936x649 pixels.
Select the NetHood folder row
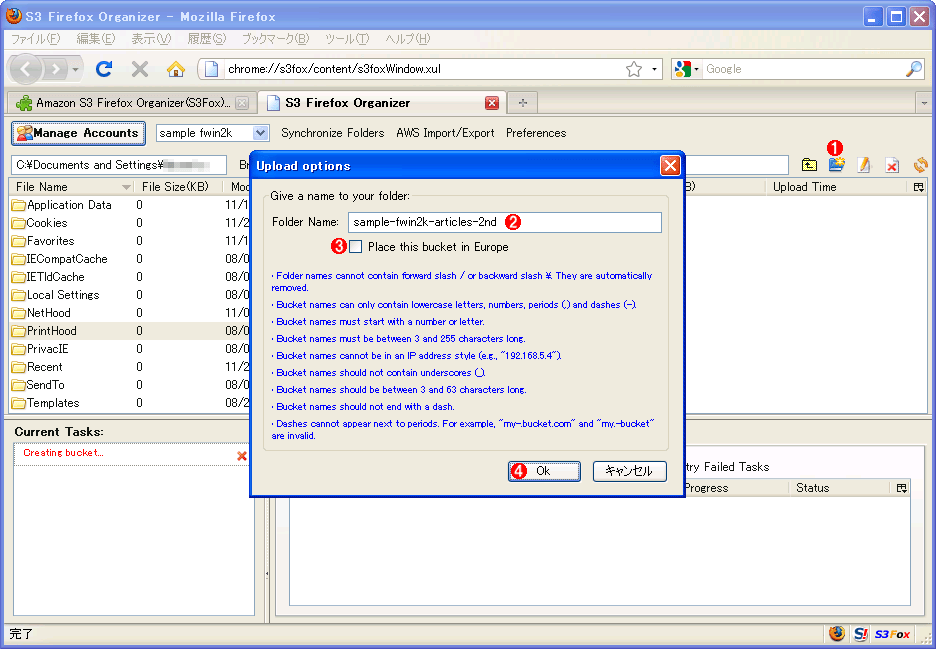coord(129,313)
